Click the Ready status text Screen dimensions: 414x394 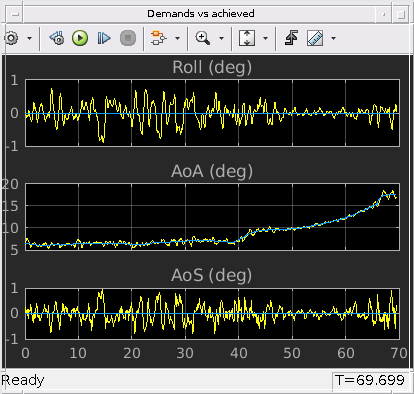pos(23,380)
